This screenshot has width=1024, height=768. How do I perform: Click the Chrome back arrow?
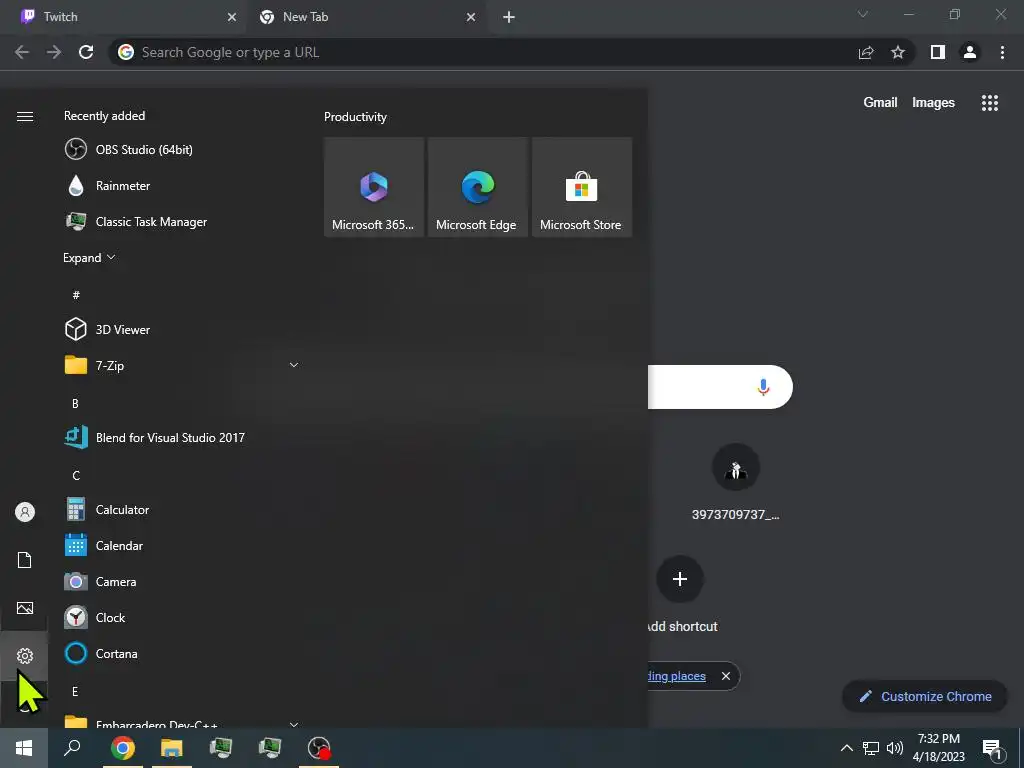[22, 52]
